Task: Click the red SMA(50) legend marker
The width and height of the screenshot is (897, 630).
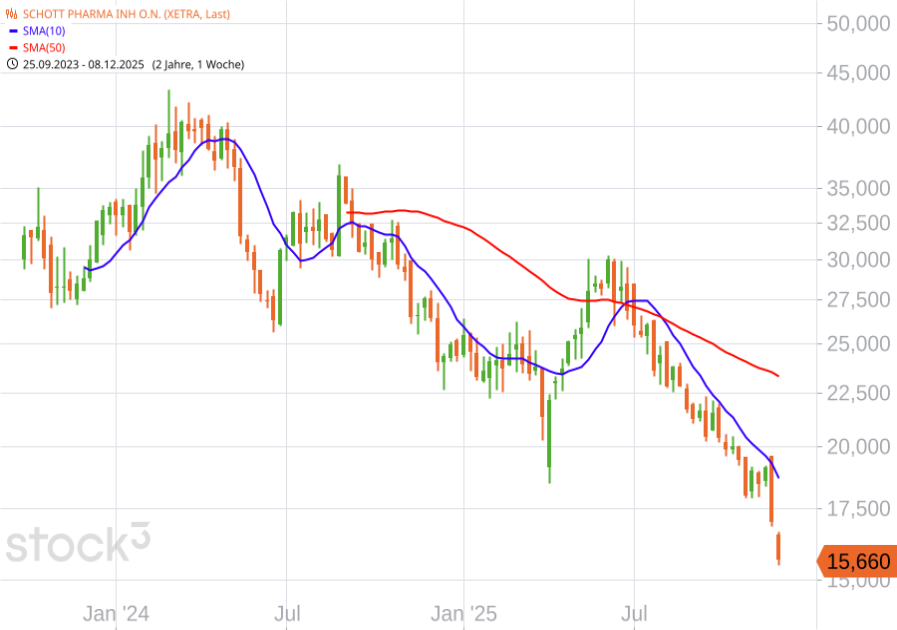Action: tap(12, 48)
